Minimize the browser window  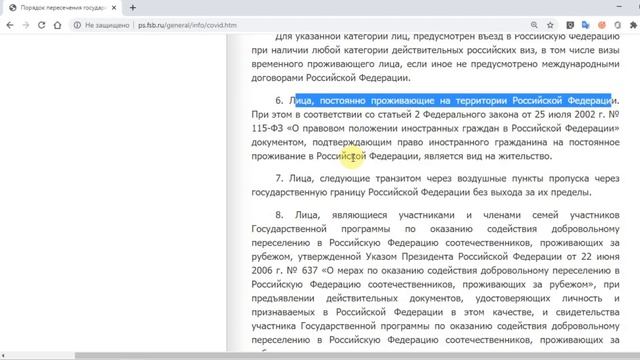pyautogui.click(x=619, y=7)
